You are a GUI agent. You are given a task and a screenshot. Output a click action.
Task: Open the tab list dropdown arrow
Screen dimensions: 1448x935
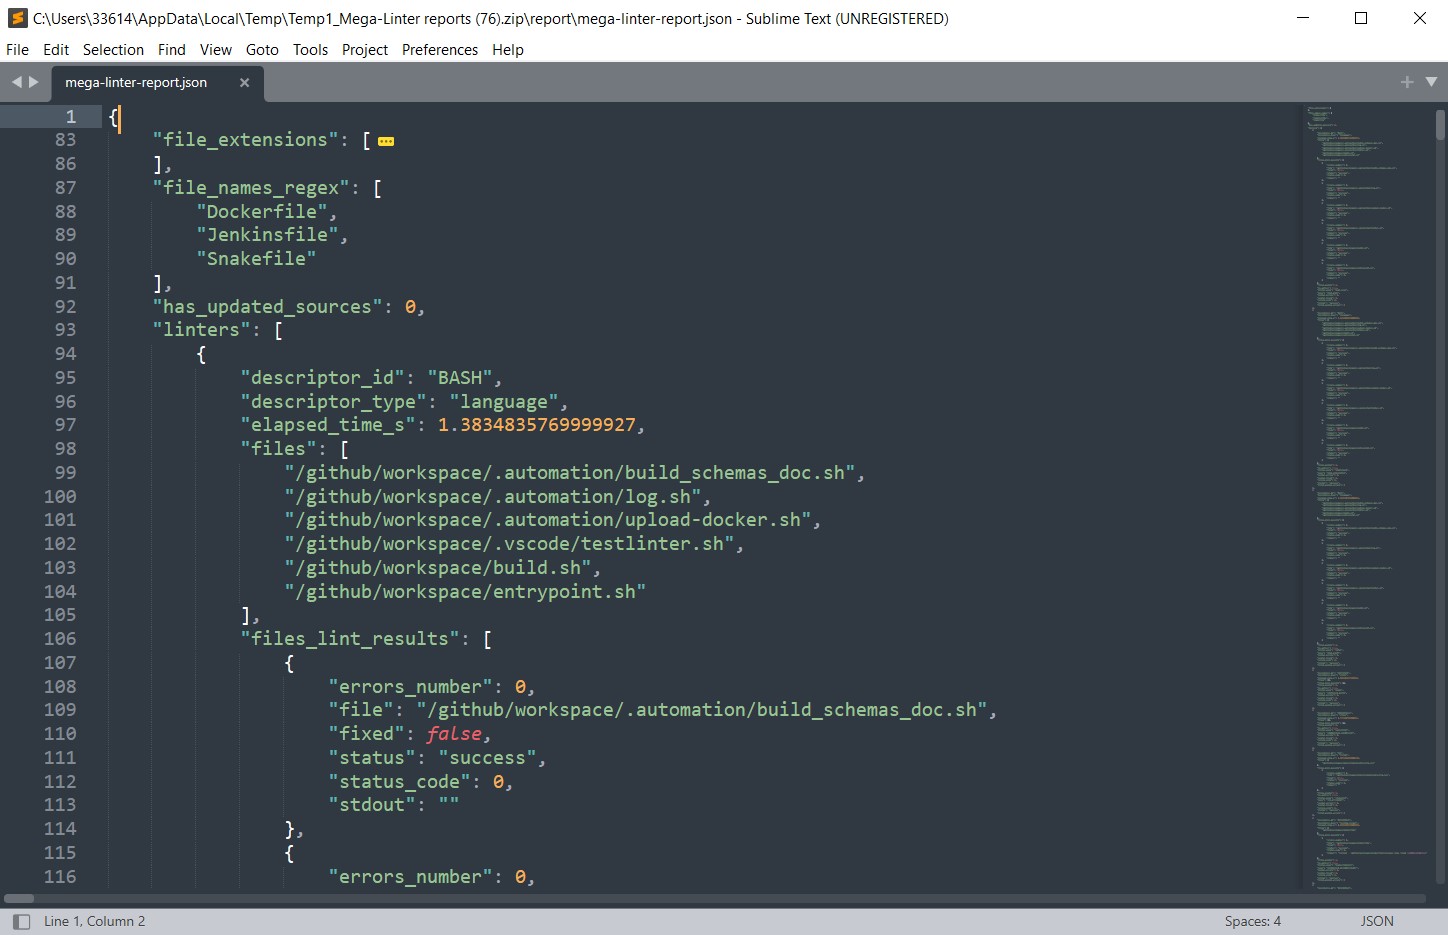pos(1431,82)
